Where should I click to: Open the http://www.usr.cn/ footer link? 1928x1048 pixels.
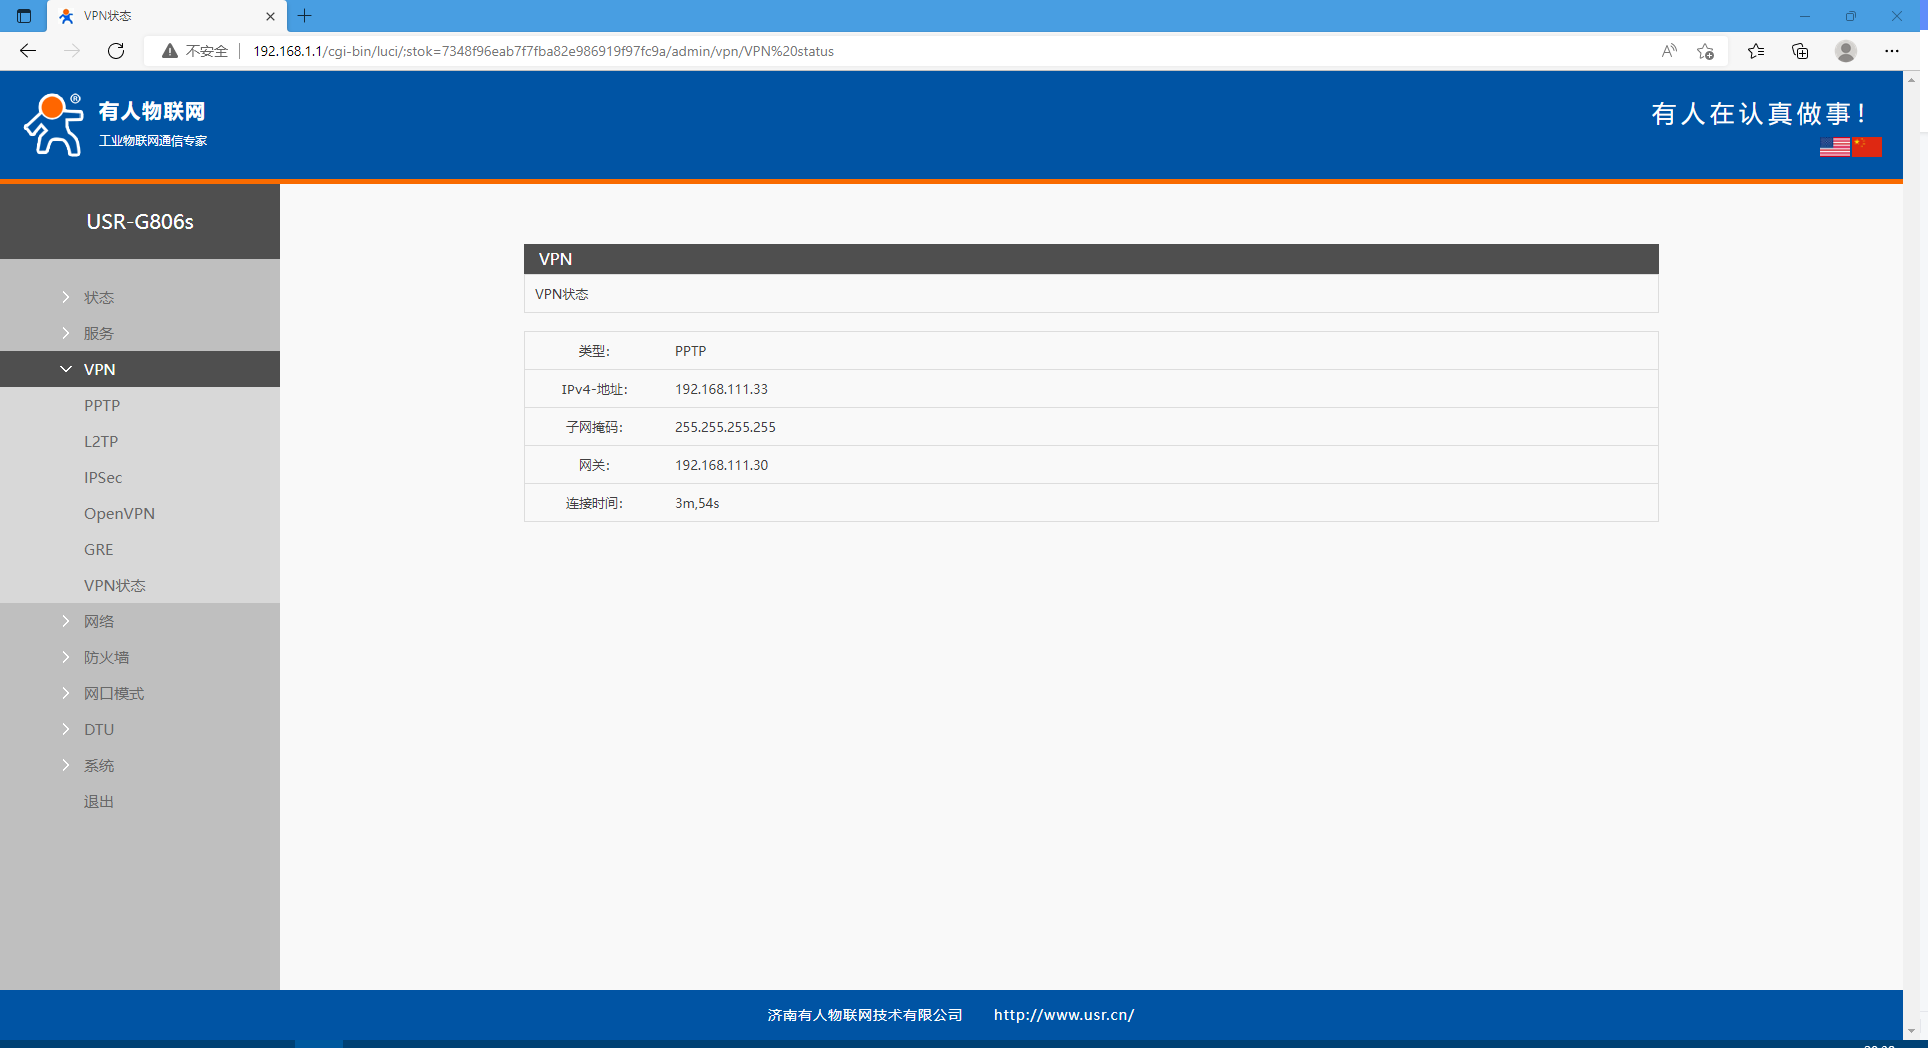[1064, 1014]
